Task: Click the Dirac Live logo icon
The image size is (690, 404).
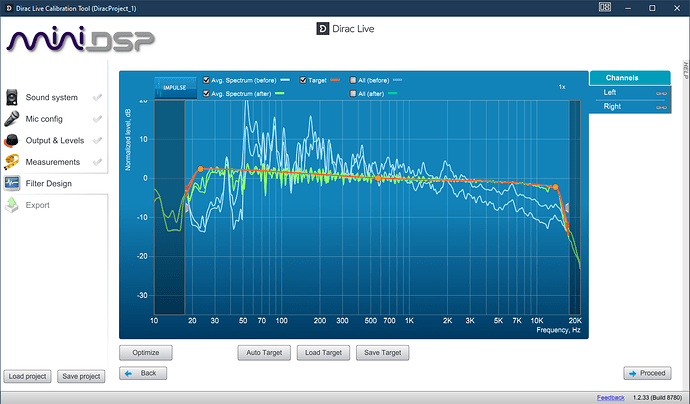Action: (x=323, y=29)
